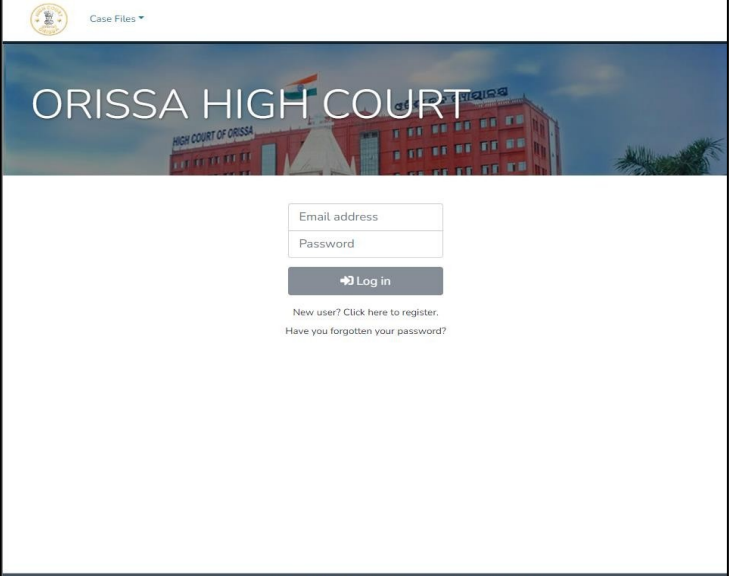Click the red court building in banner
This screenshot has width=731, height=576.
pyautogui.click(x=450, y=145)
